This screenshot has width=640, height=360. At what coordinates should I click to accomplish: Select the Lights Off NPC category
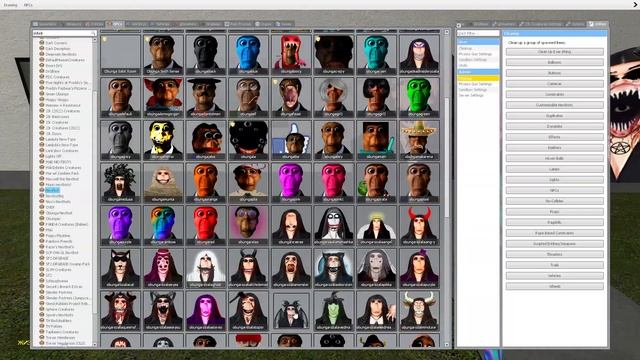tap(53, 156)
